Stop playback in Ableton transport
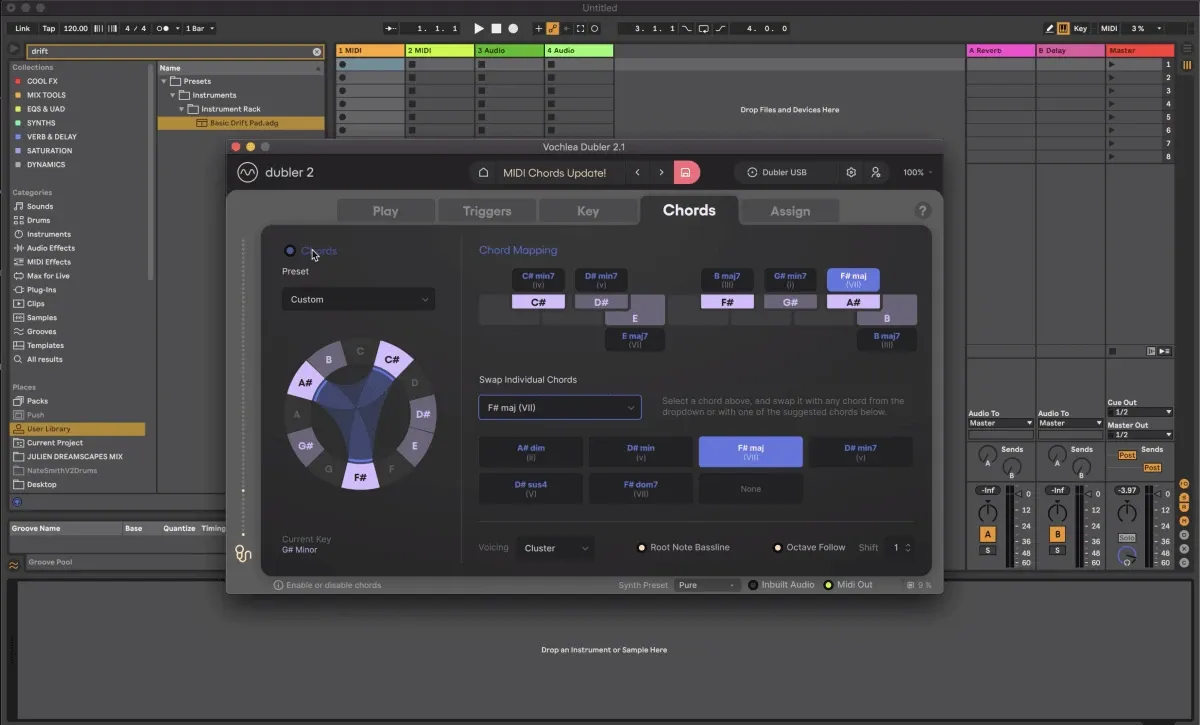 tap(496, 29)
